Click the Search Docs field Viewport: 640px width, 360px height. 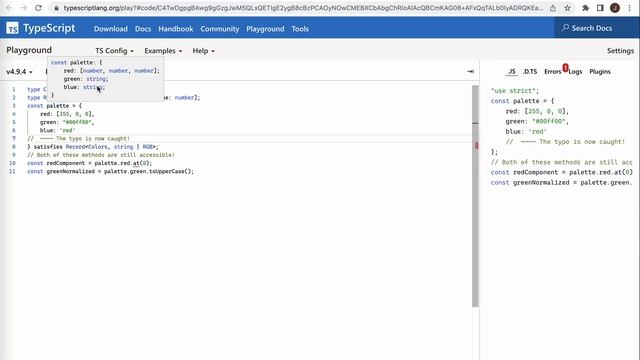[x=597, y=28]
